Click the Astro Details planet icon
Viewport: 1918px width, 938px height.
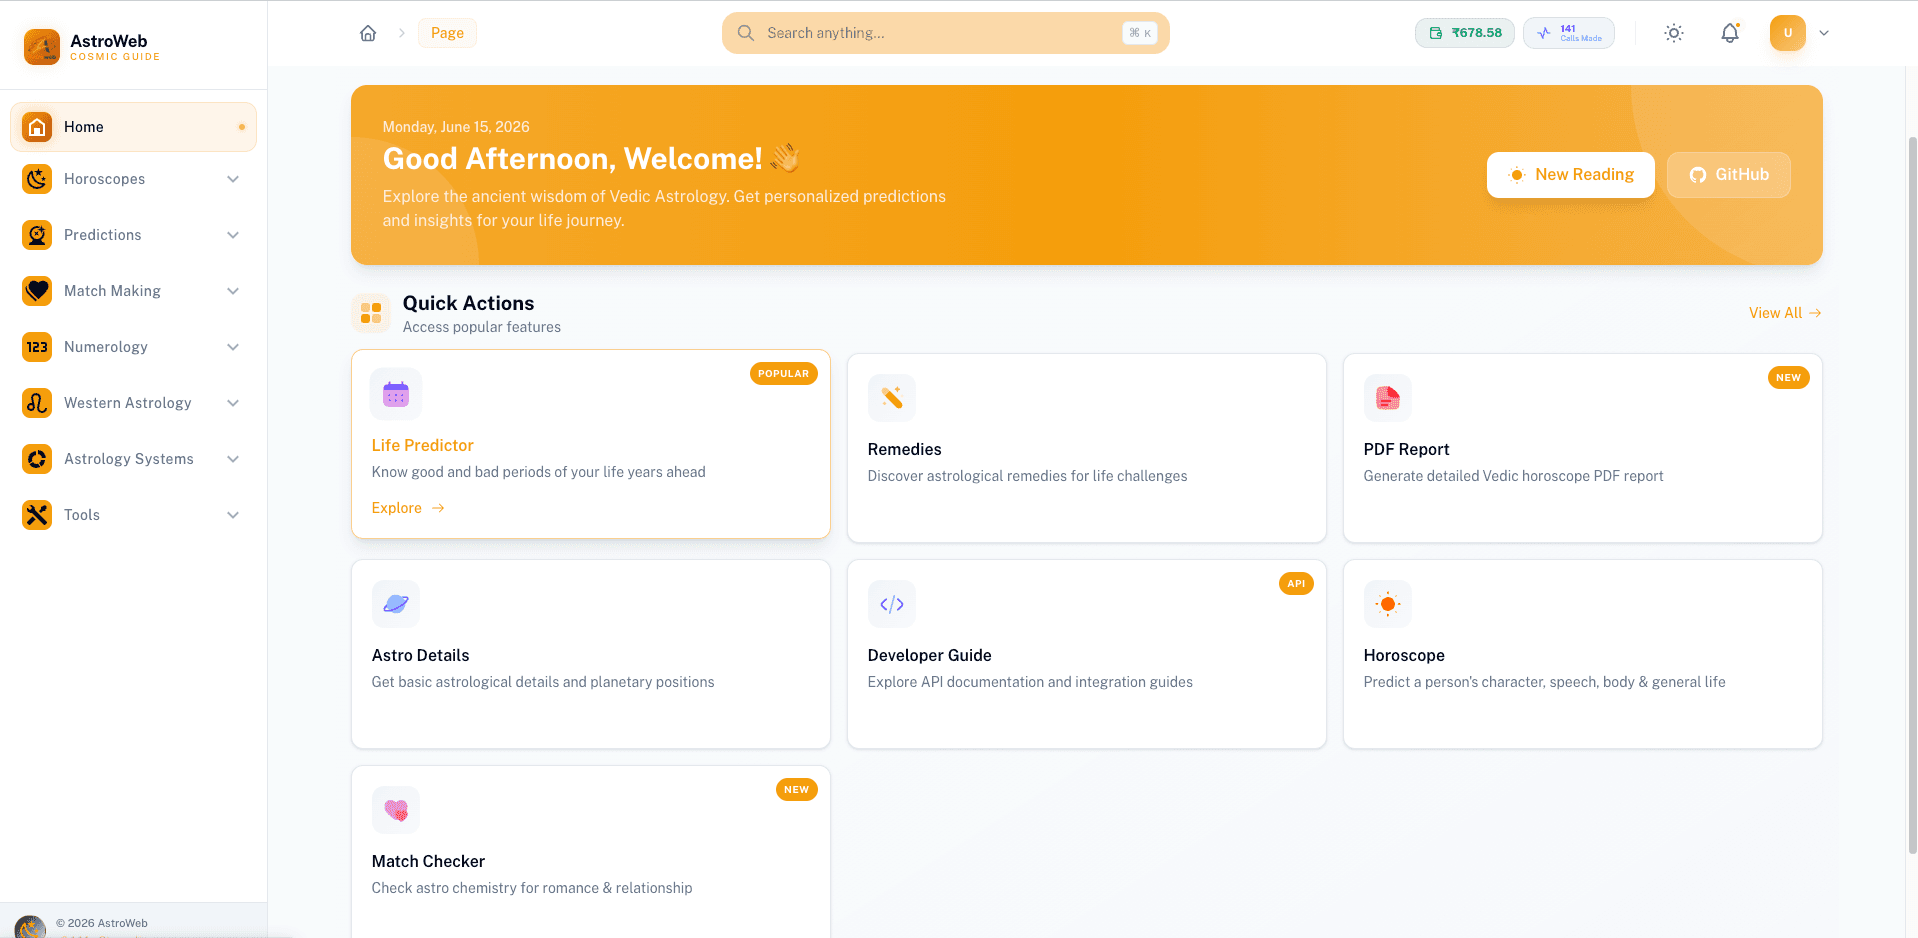coord(396,604)
